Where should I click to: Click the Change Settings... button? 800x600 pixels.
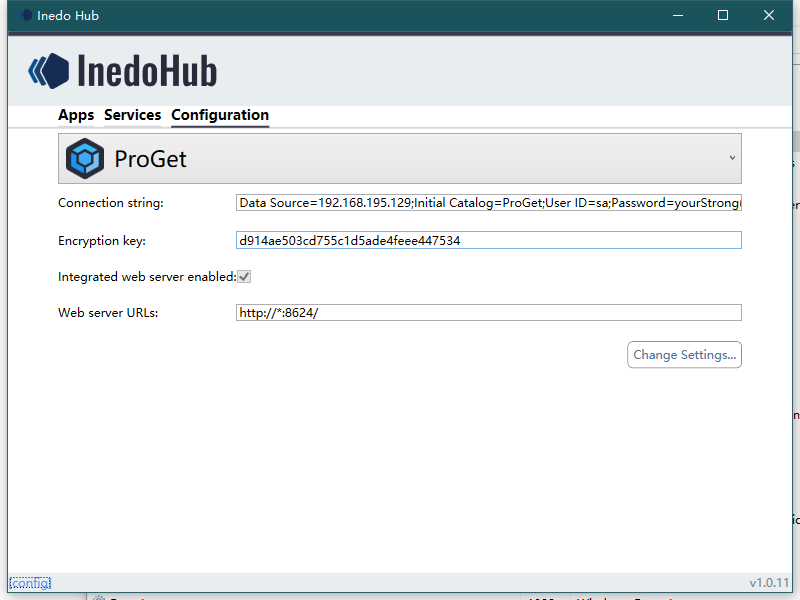coord(684,355)
